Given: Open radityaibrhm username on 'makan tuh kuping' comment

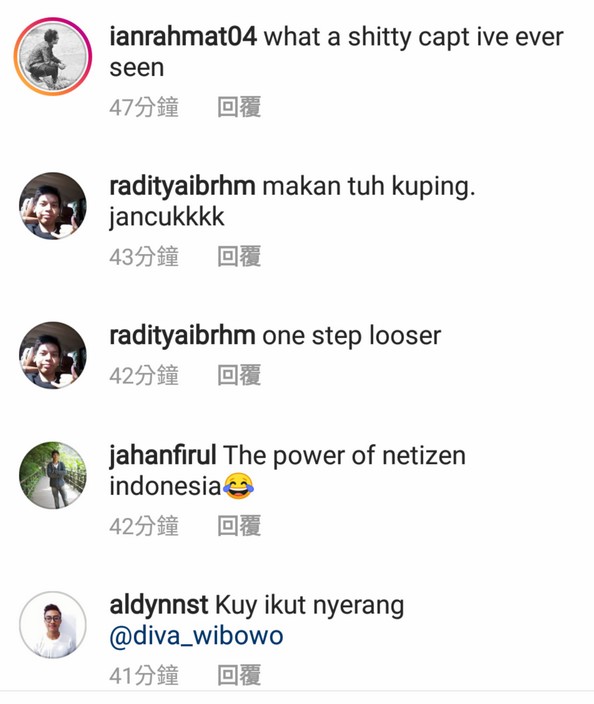Looking at the screenshot, I should [182, 186].
